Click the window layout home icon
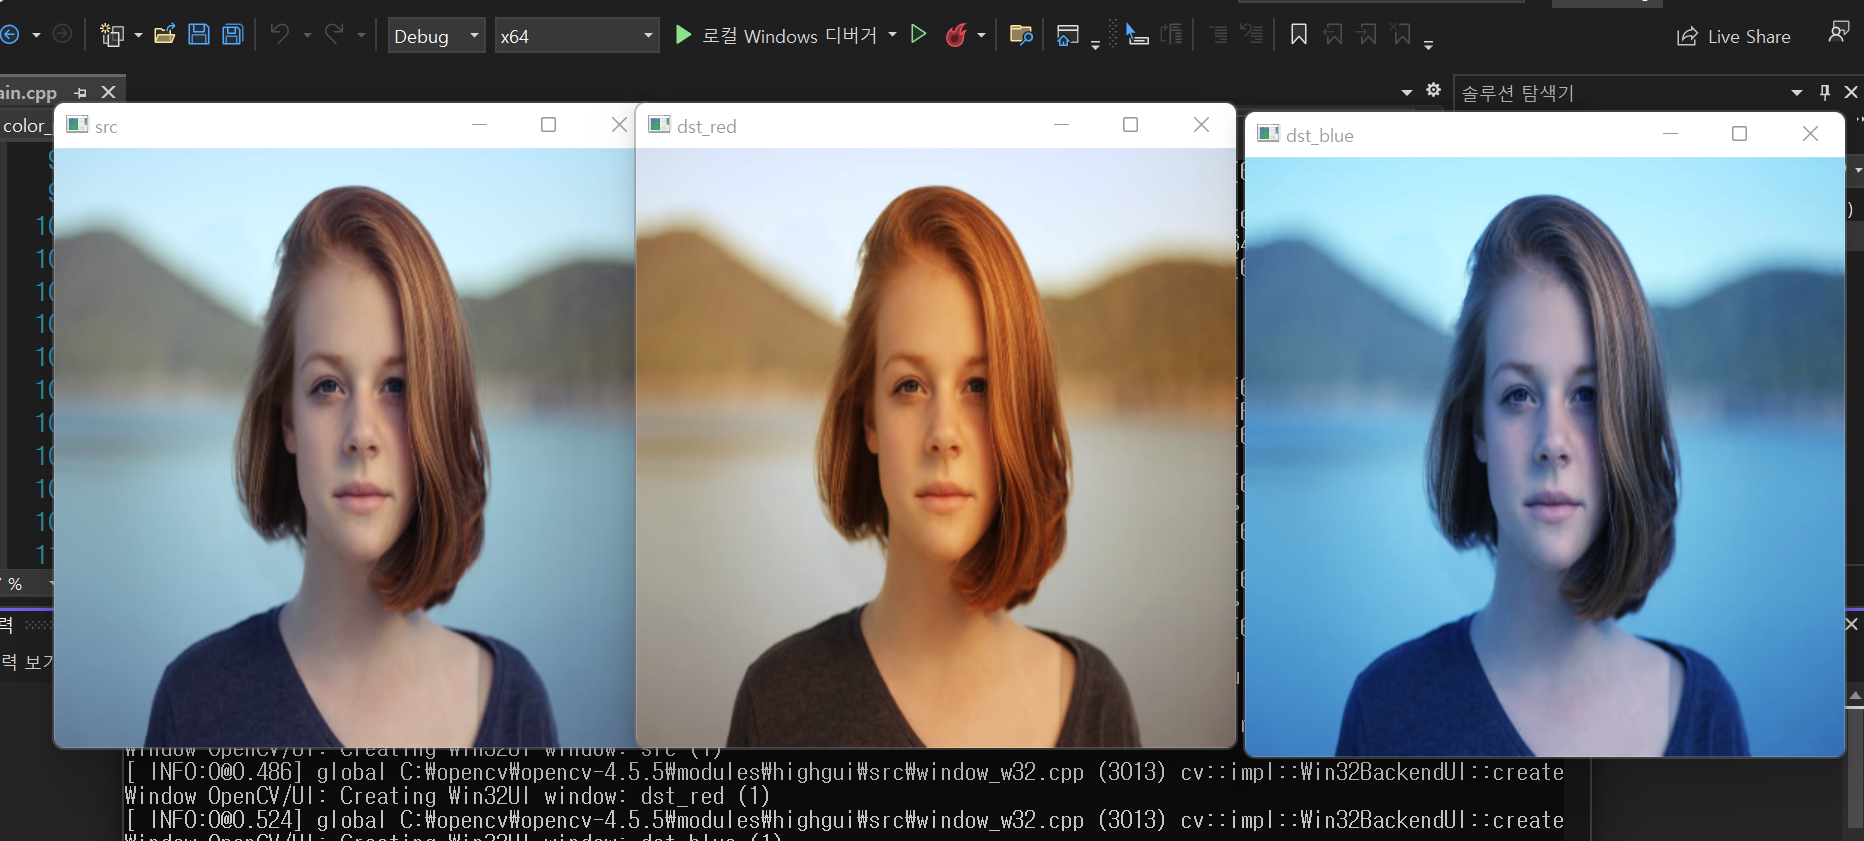 point(1068,35)
